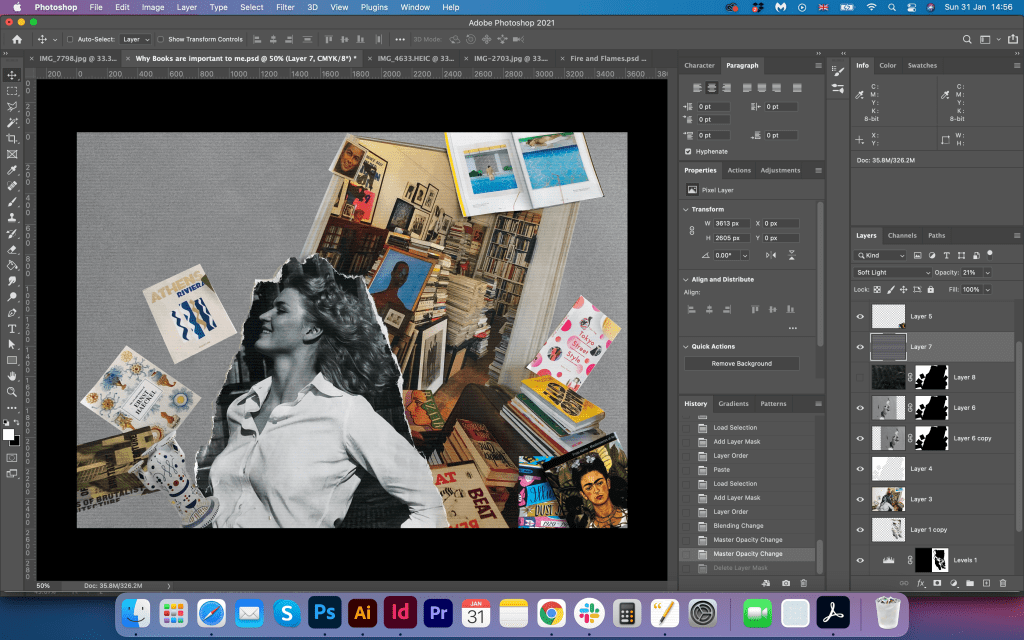Select the Zoom tool in the toolbar
This screenshot has height=640, width=1024.
coord(12,391)
